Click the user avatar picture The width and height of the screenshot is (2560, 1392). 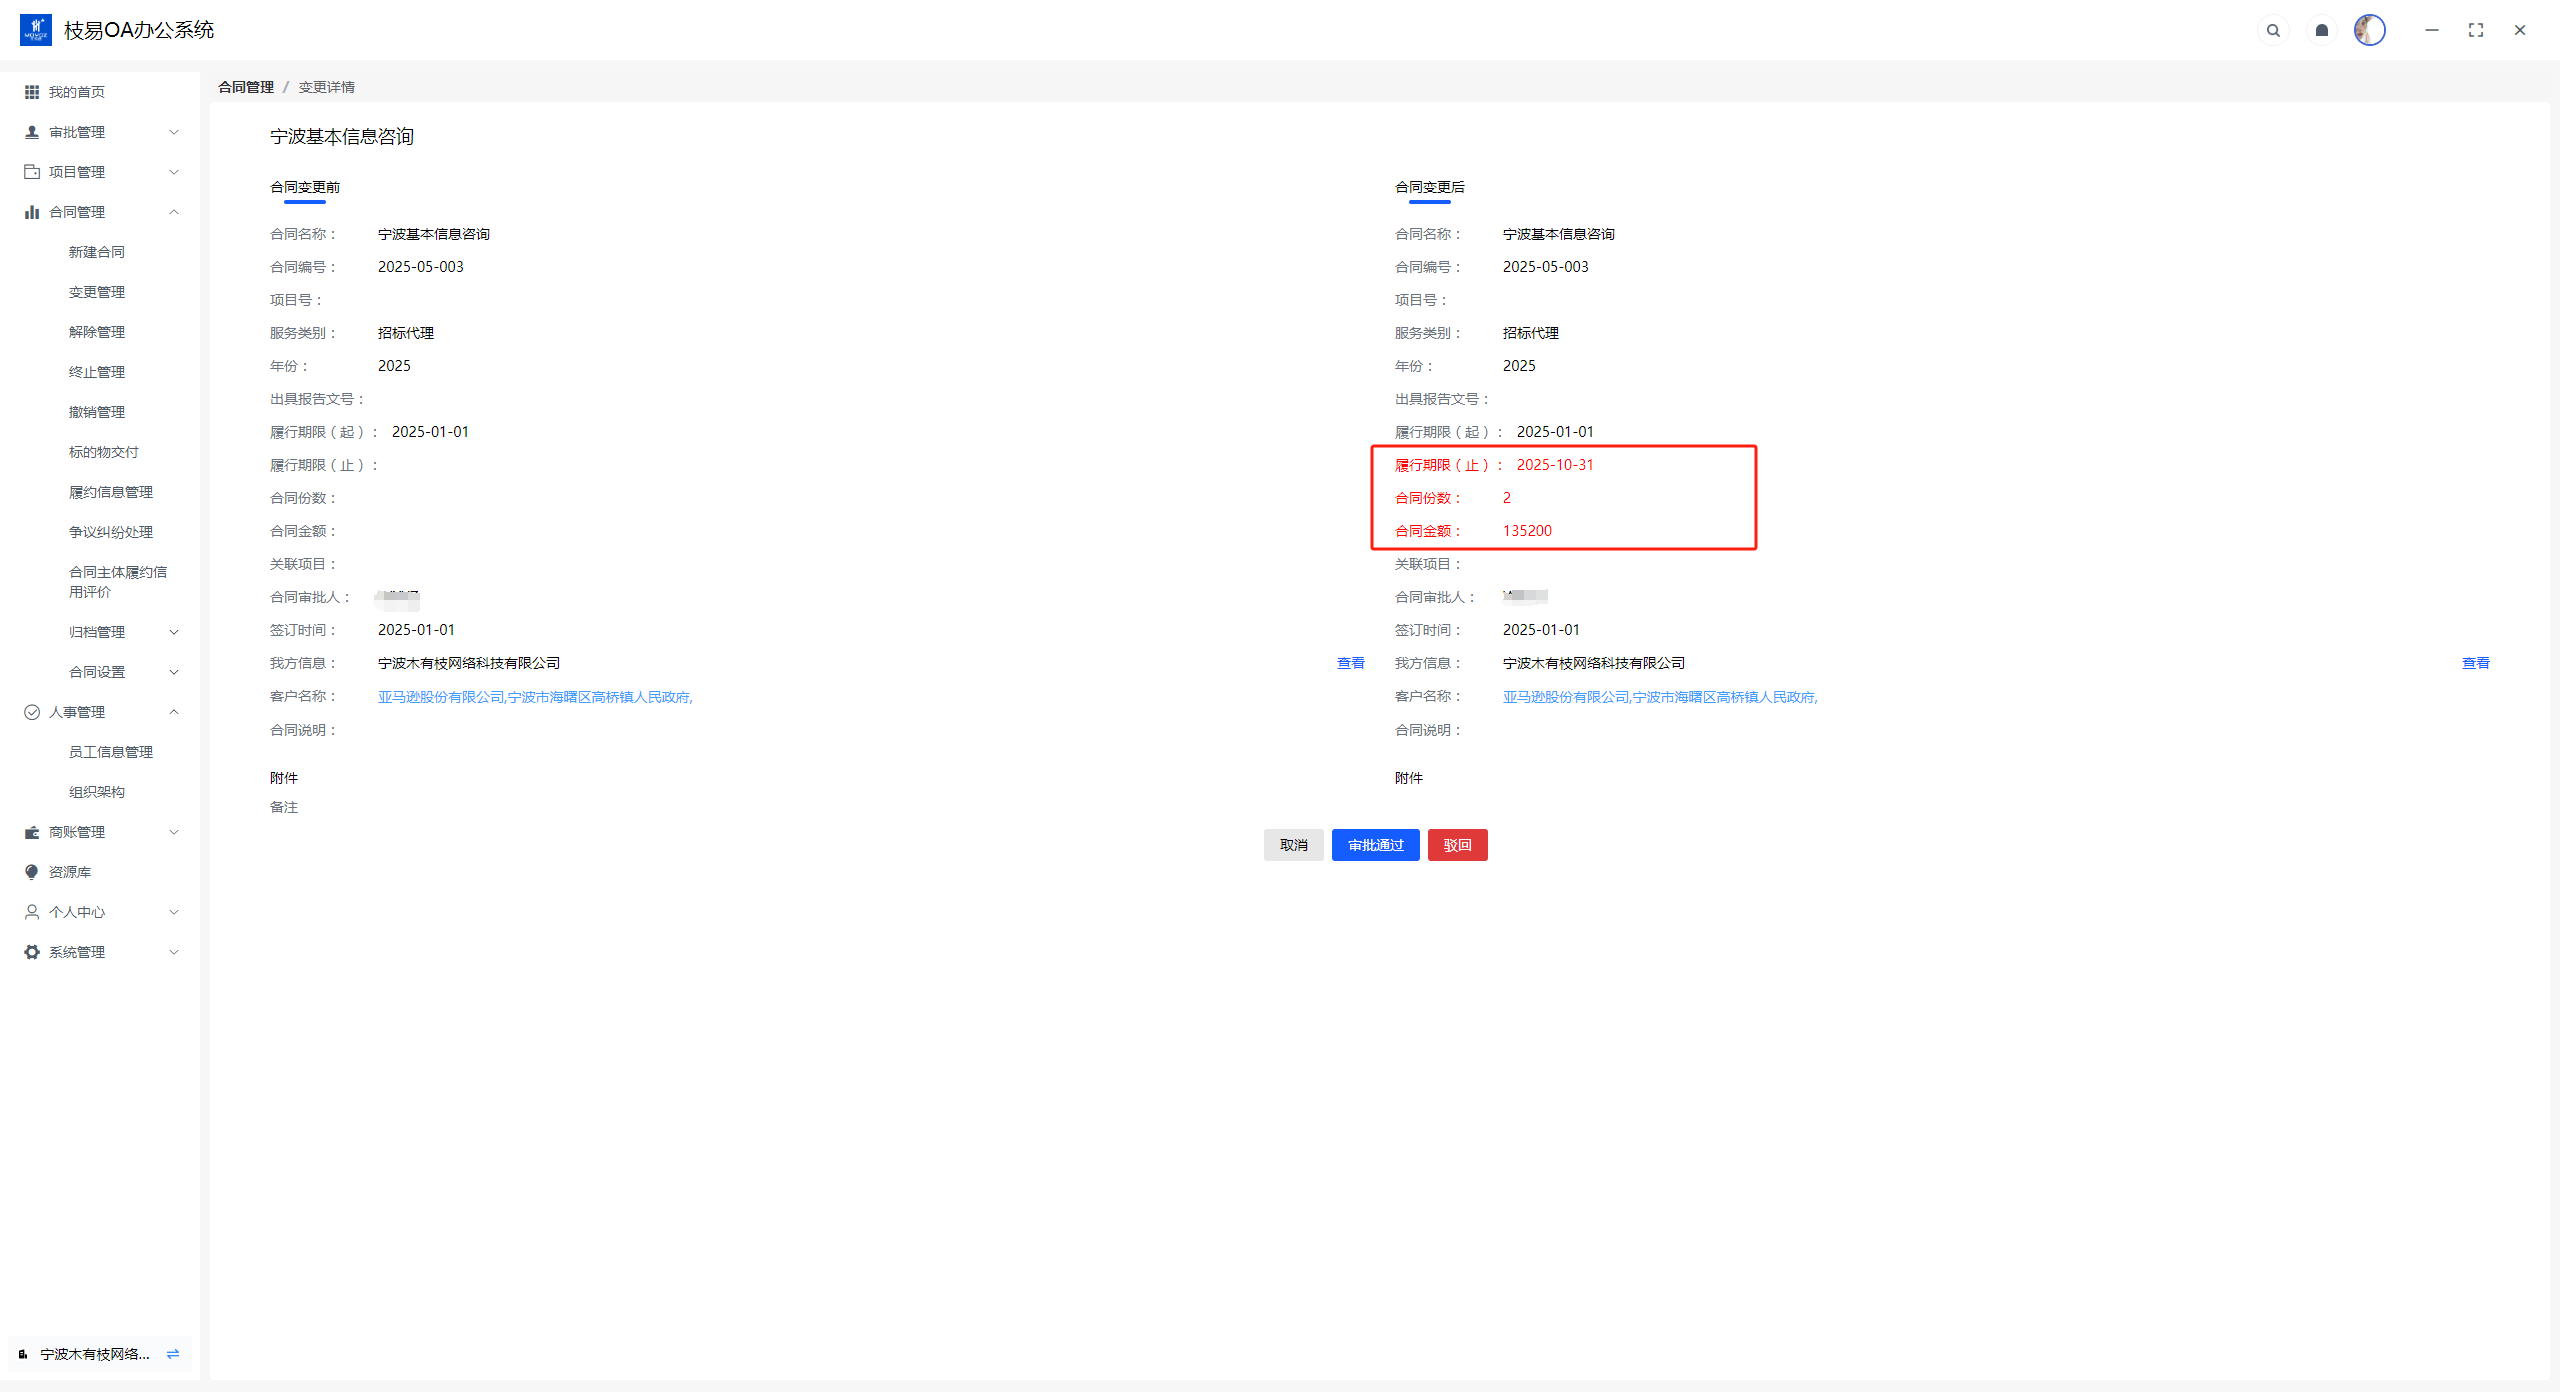coord(2369,30)
